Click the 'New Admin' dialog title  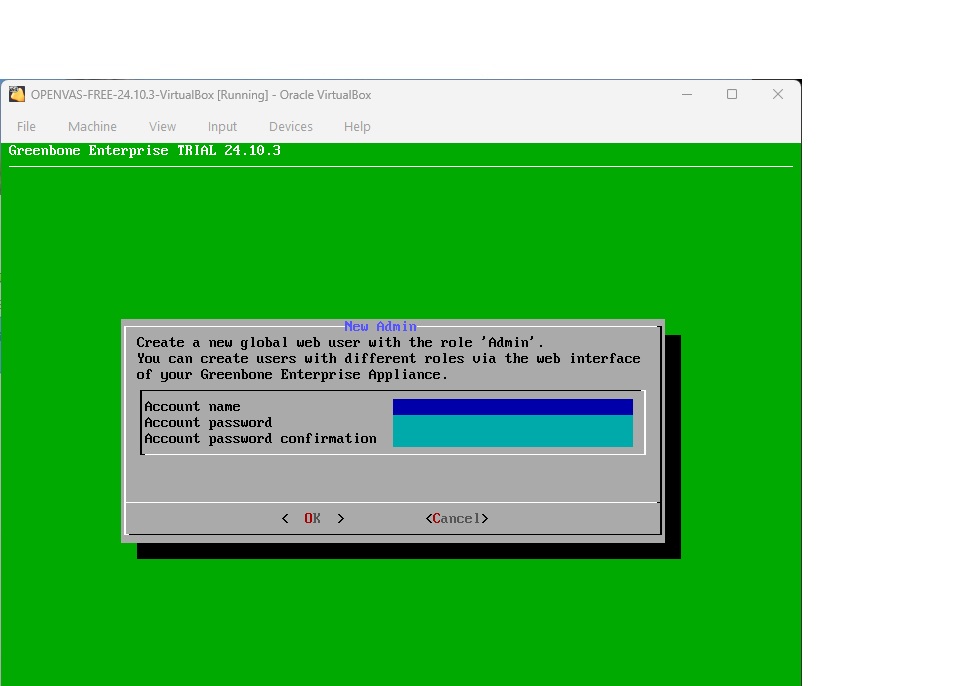[x=380, y=327]
